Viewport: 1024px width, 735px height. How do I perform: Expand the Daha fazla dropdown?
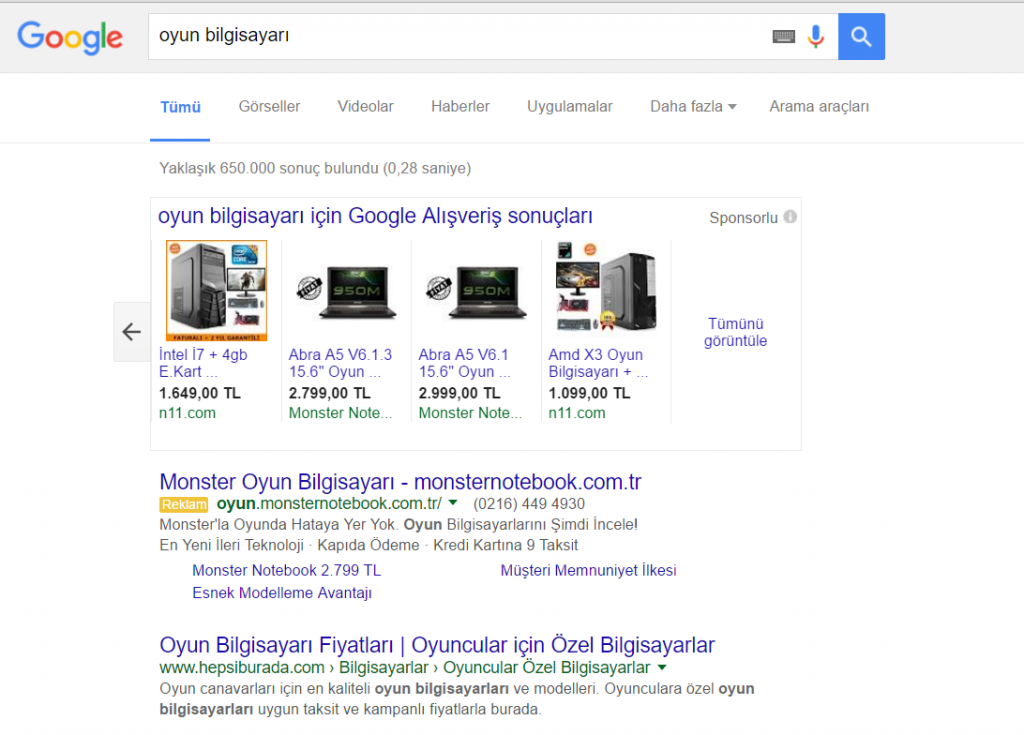pyautogui.click(x=693, y=106)
